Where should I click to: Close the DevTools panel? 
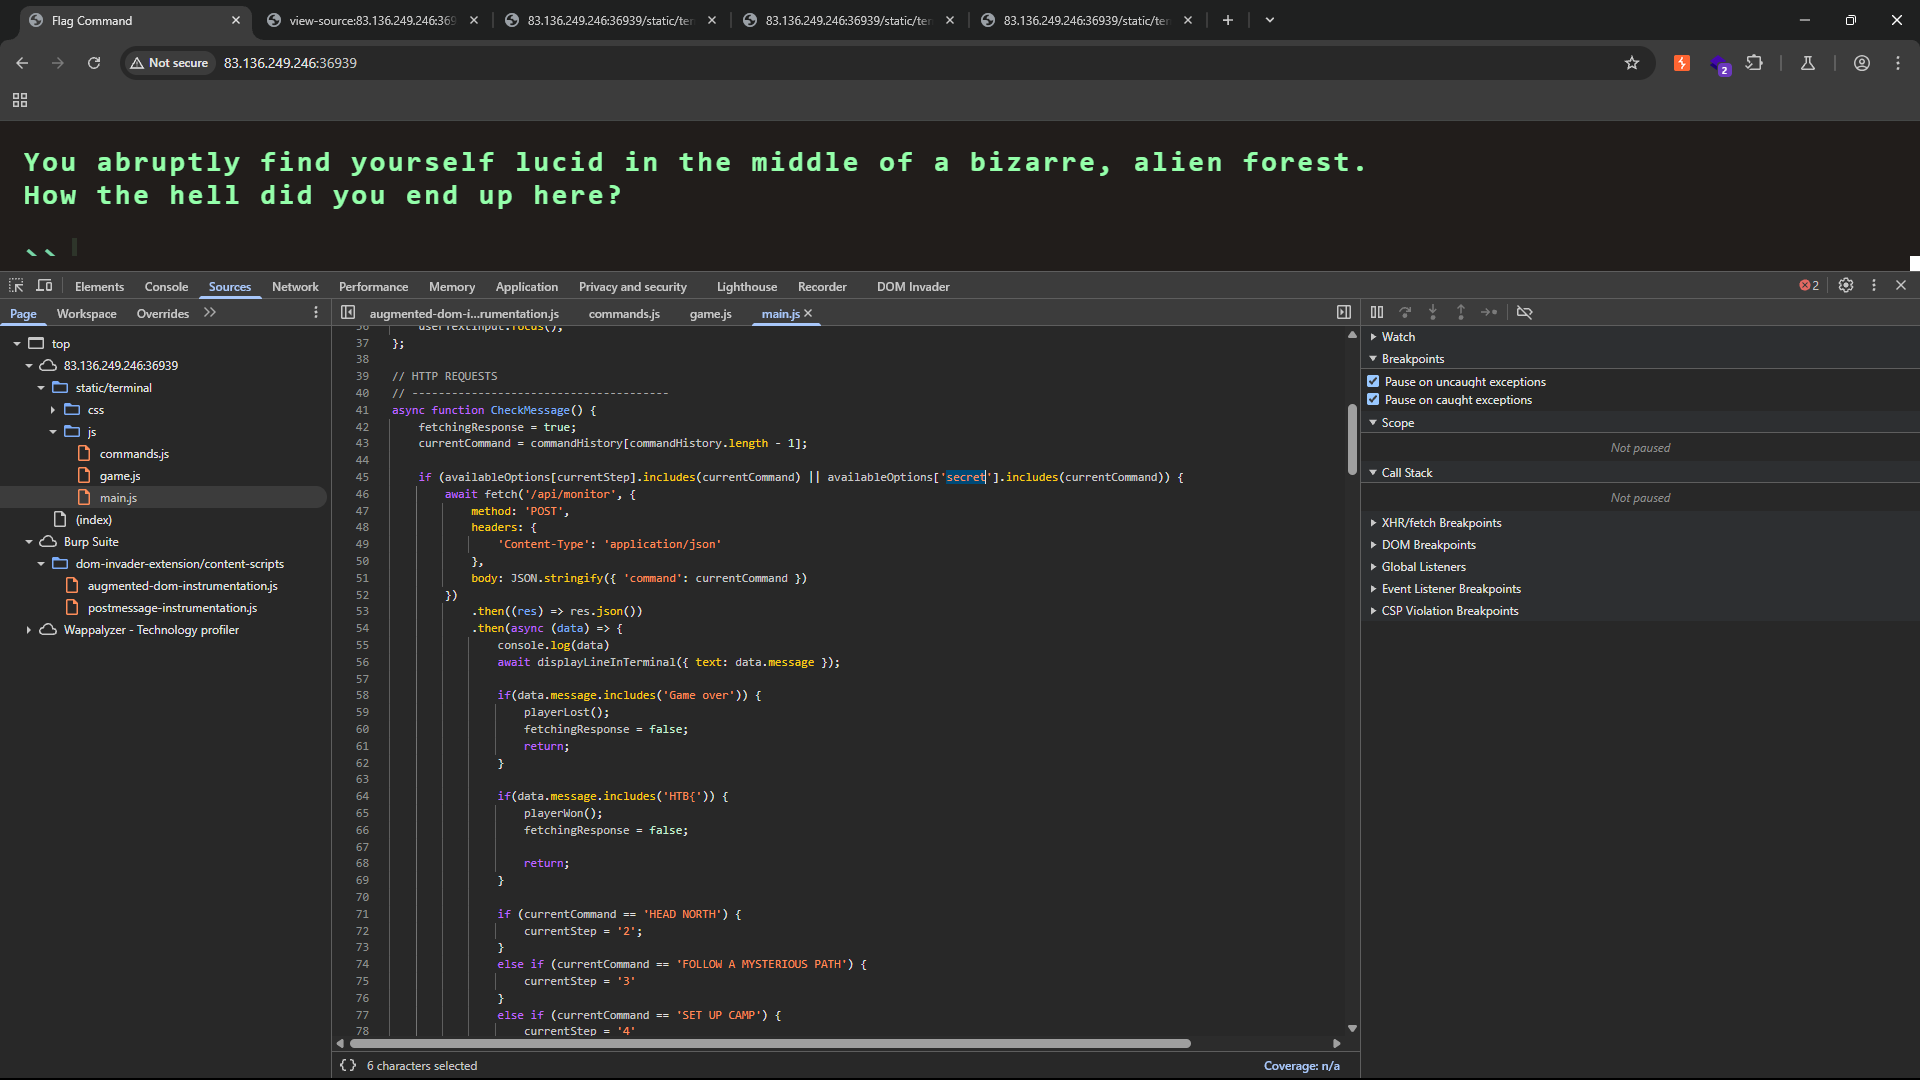point(1901,286)
